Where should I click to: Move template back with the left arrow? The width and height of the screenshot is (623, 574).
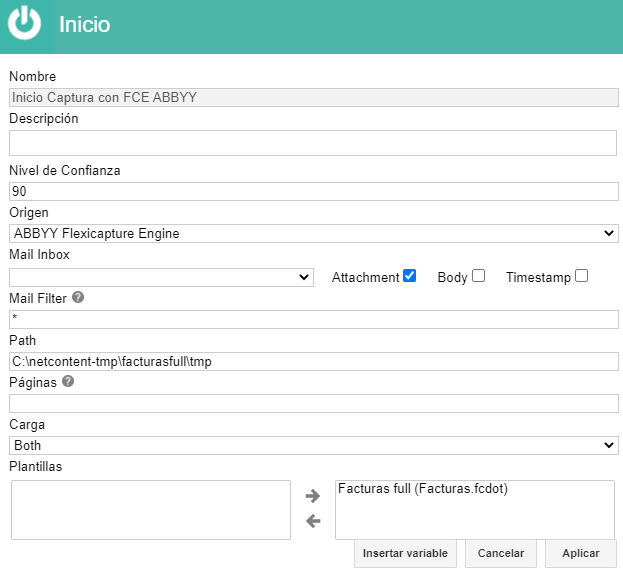[313, 521]
